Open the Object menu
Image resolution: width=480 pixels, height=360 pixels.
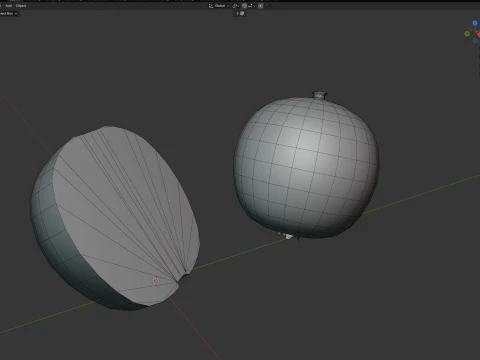point(21,6)
